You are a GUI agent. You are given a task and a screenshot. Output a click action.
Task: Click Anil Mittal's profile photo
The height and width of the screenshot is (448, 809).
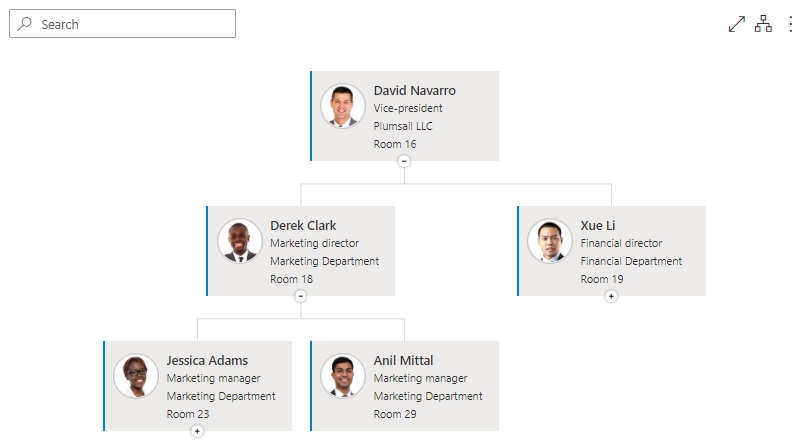coord(343,376)
